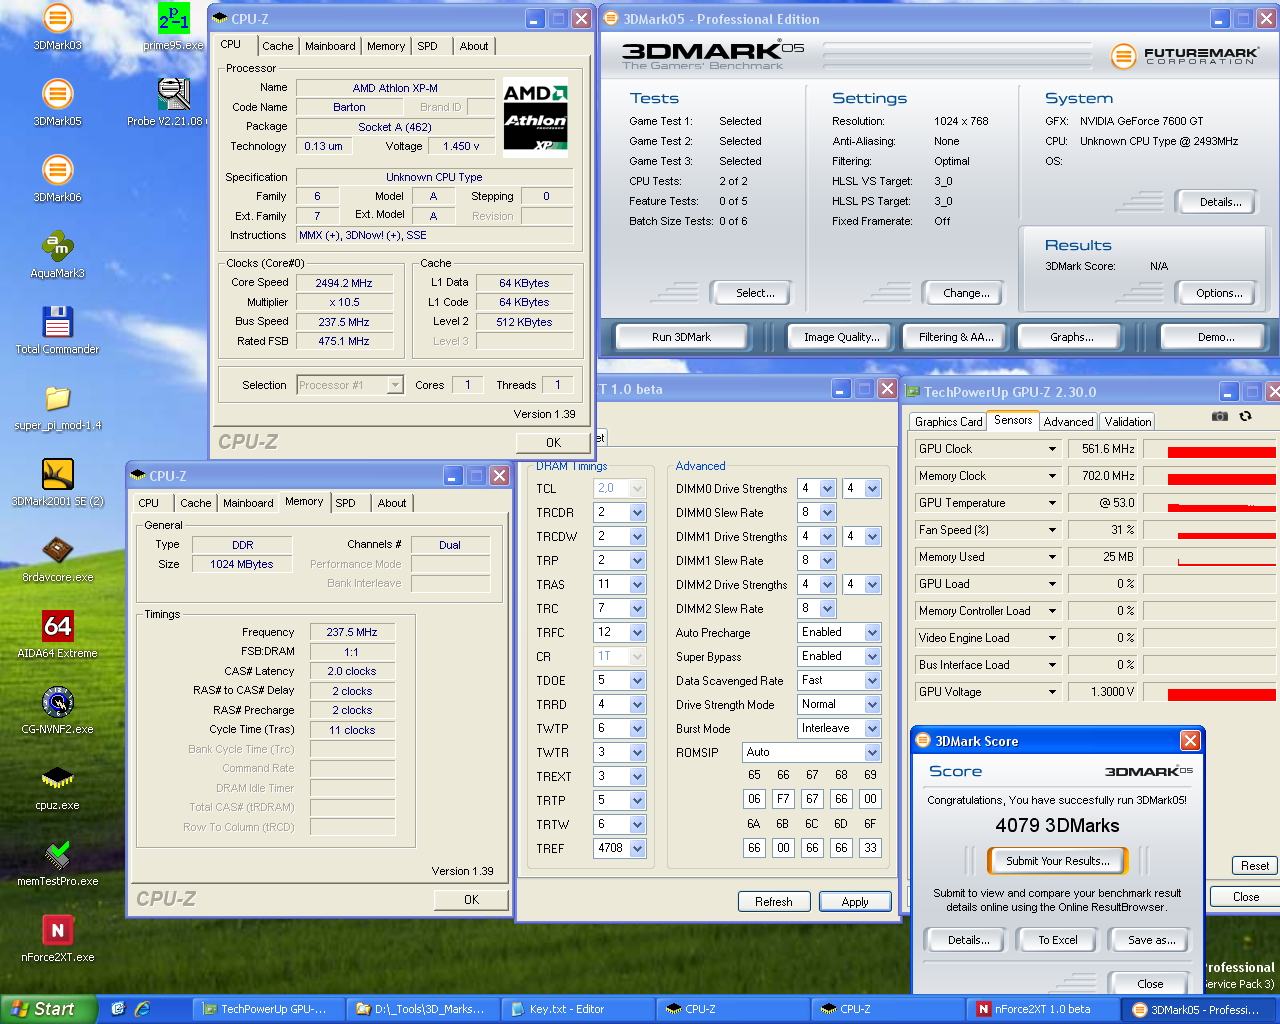Select SPD tab in lower CPU-Z window
This screenshot has width=1280, height=1024.
point(345,503)
